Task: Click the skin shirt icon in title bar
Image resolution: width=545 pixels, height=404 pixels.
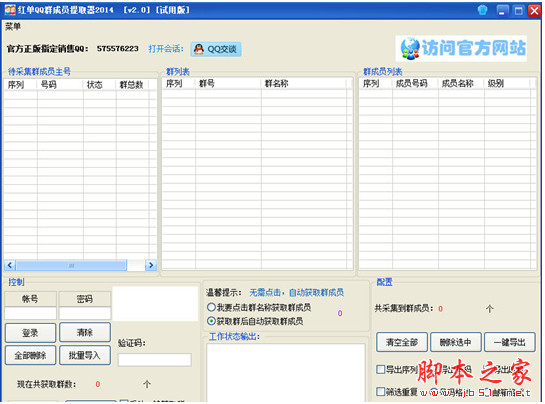Action: [482, 10]
